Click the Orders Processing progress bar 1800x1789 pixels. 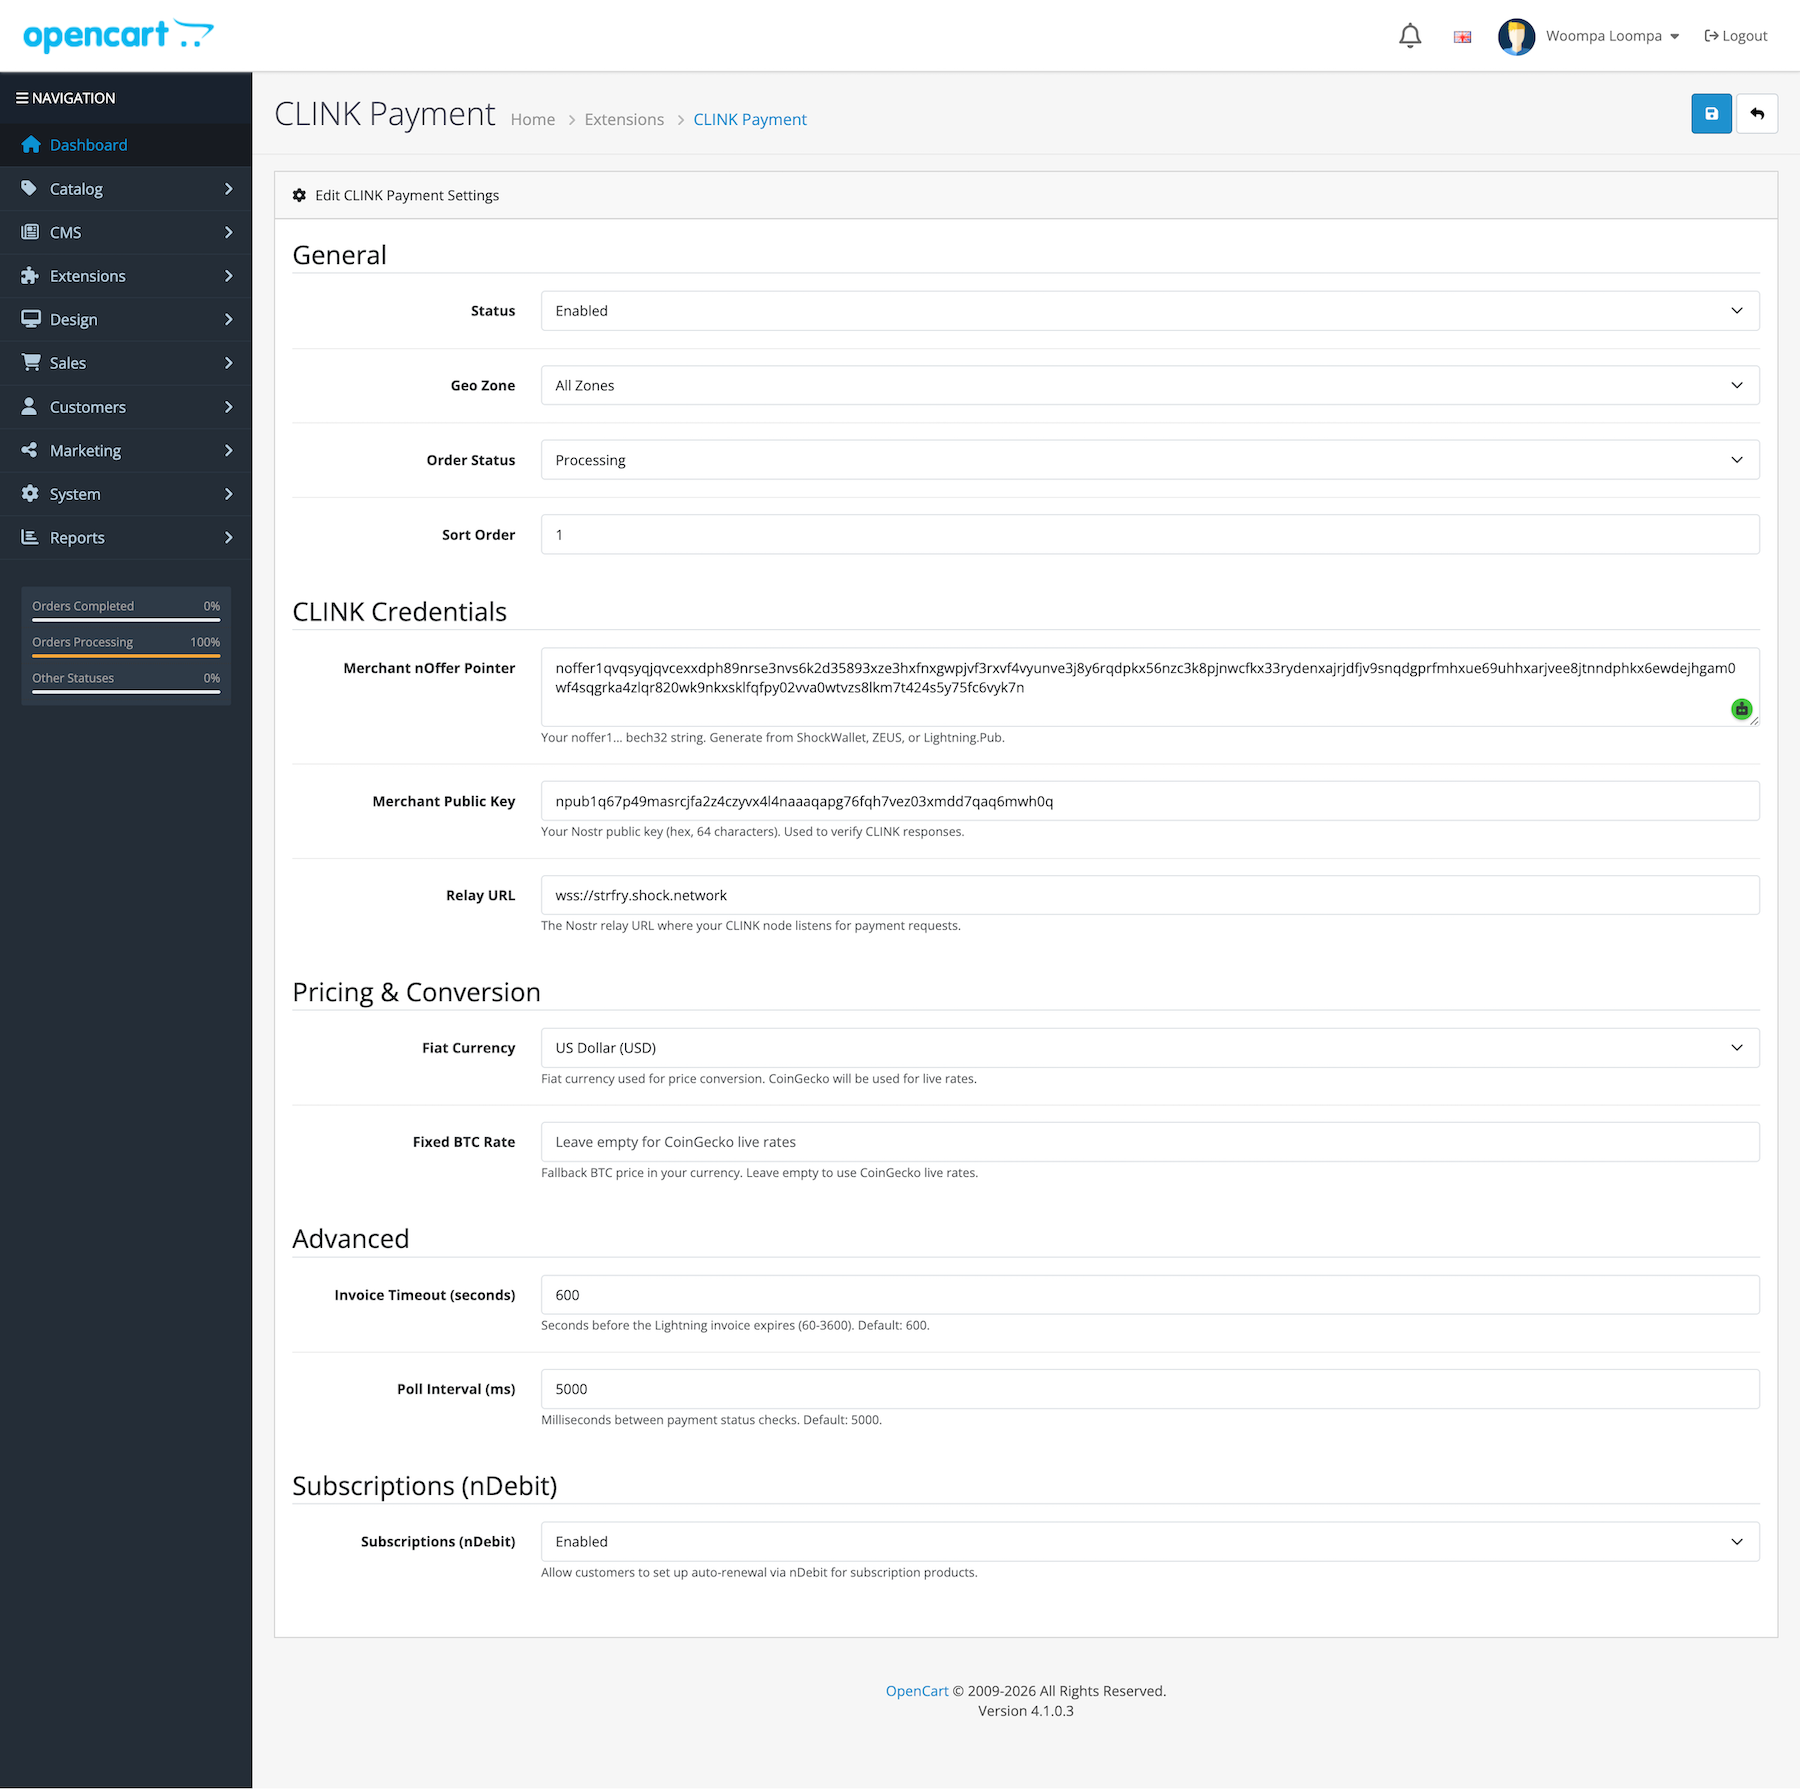click(x=126, y=656)
